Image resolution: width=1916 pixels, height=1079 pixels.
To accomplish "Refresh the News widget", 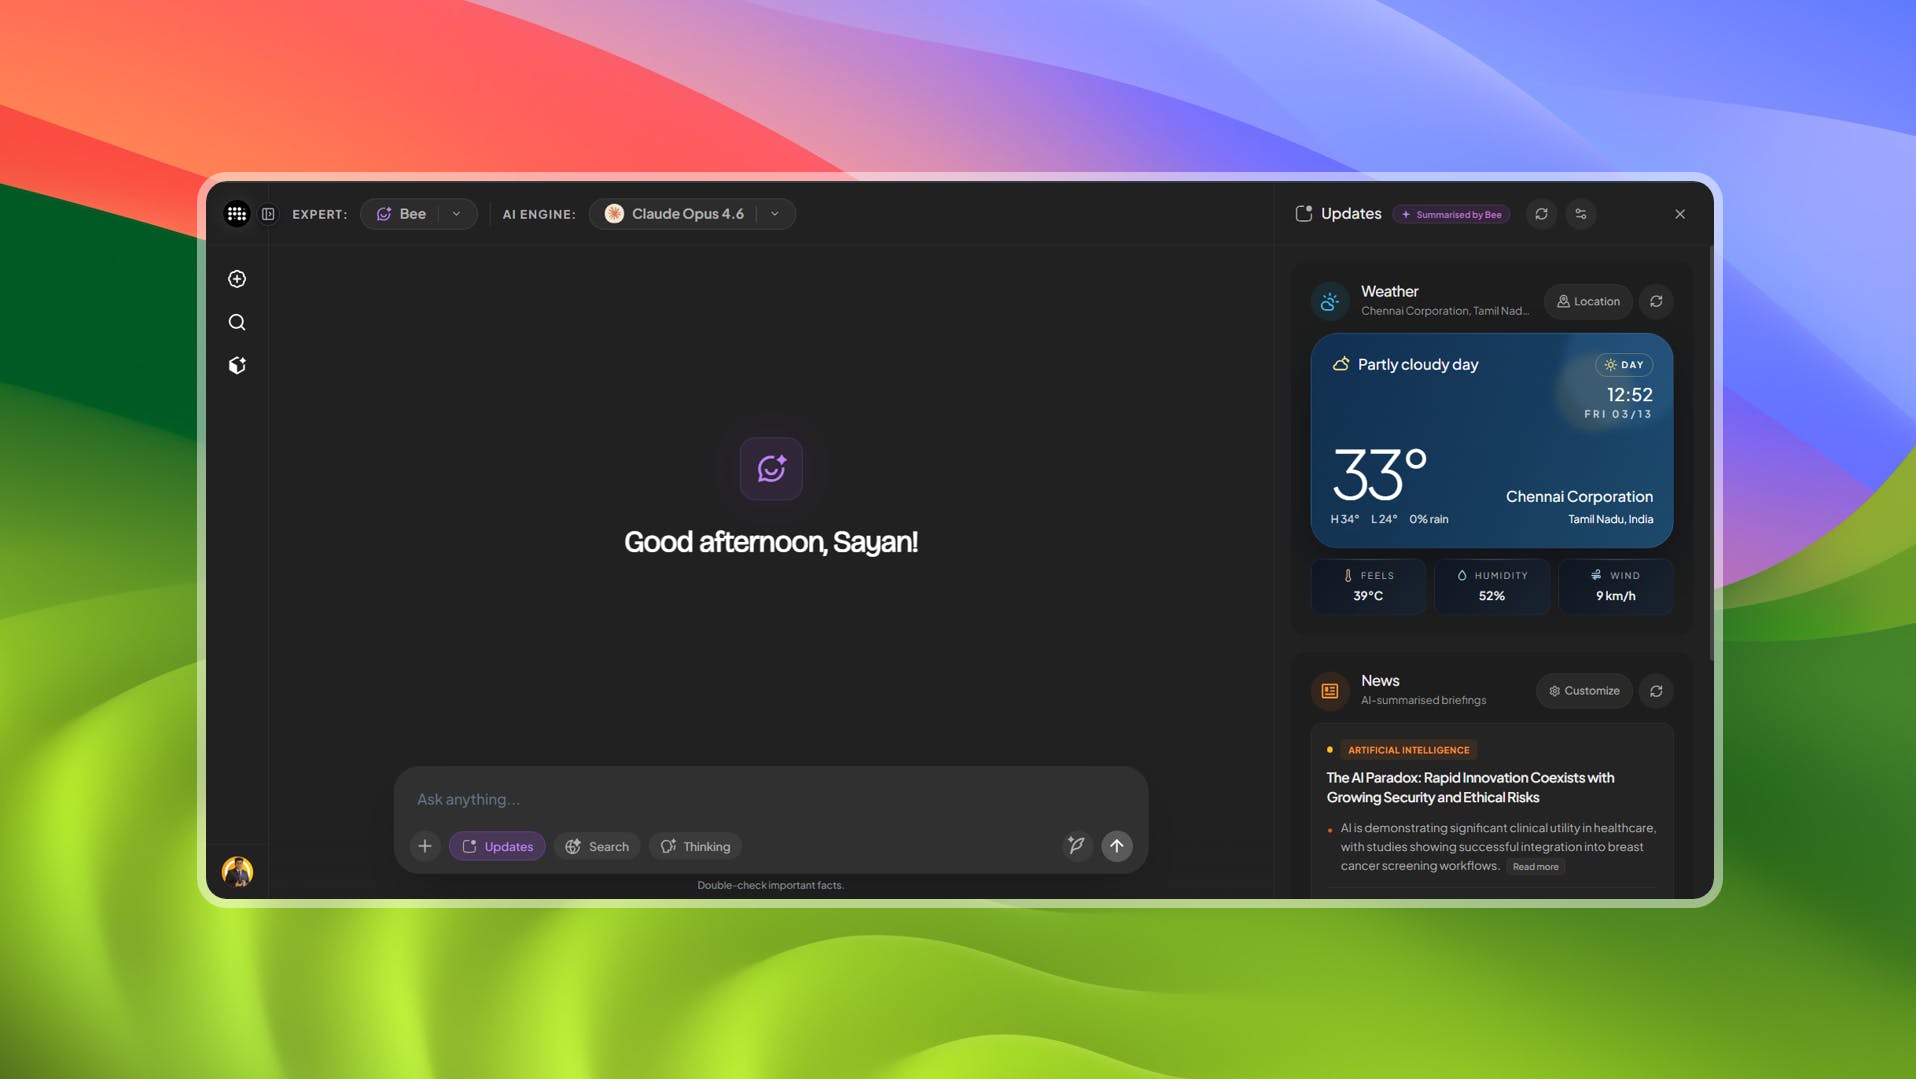I will (x=1656, y=691).
